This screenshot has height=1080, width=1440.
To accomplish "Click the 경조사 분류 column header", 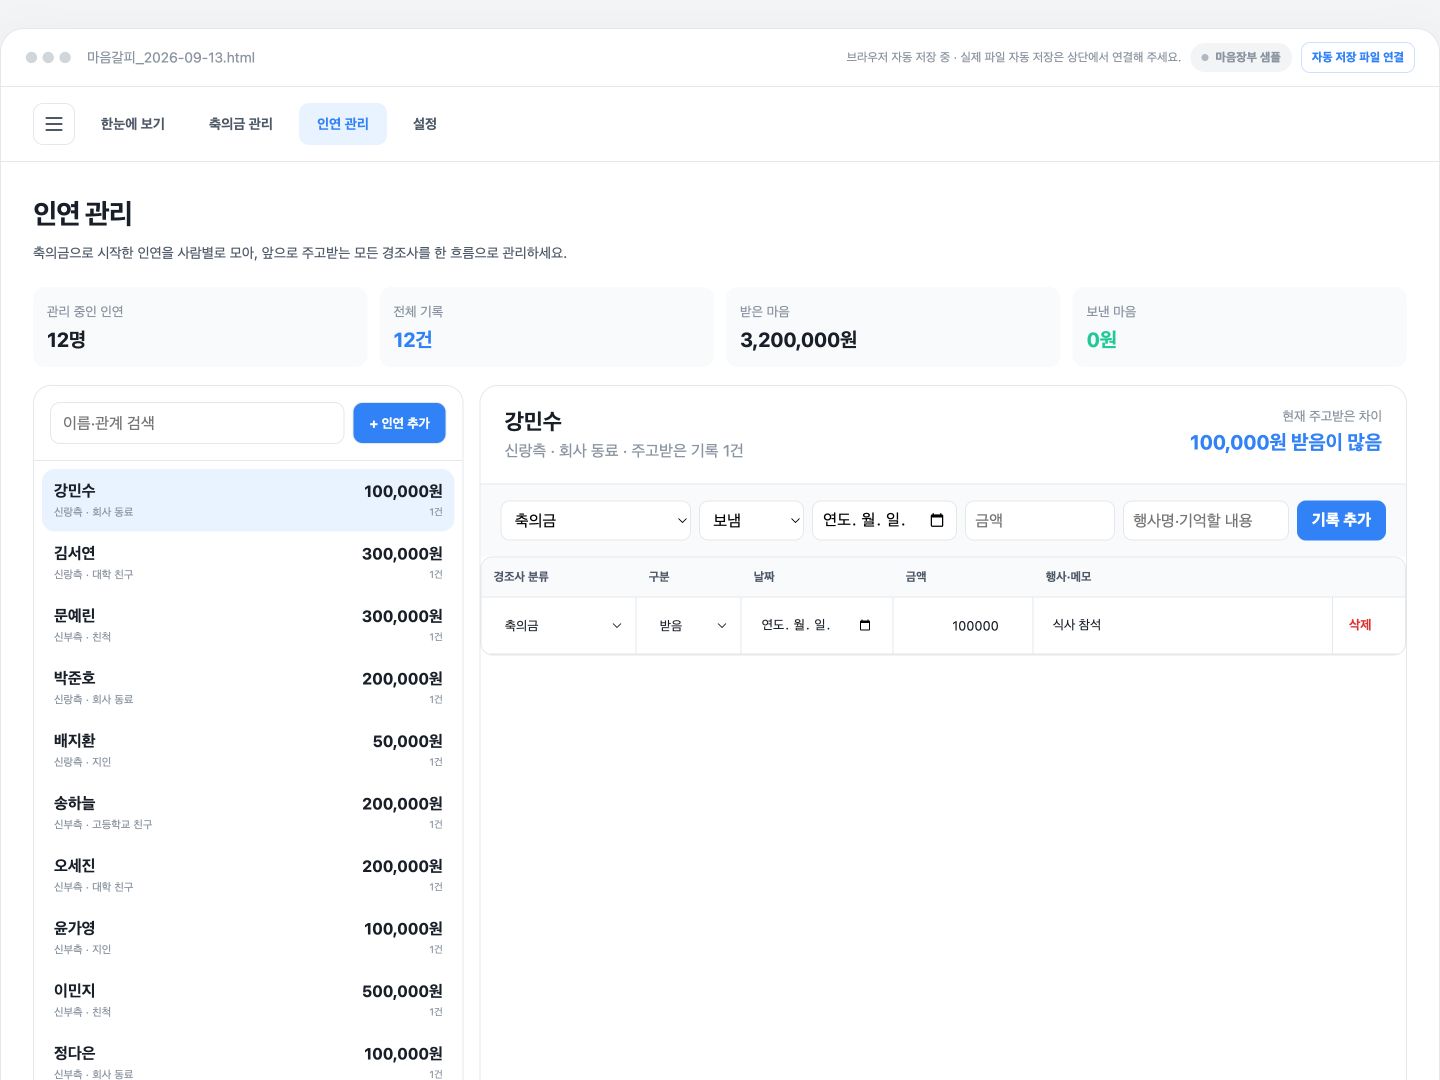I will pyautogui.click(x=521, y=577).
